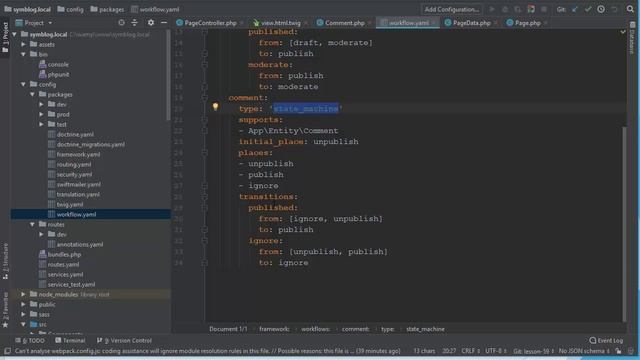Hide the Project panel with minus icon
The image size is (640, 360).
[164, 23]
